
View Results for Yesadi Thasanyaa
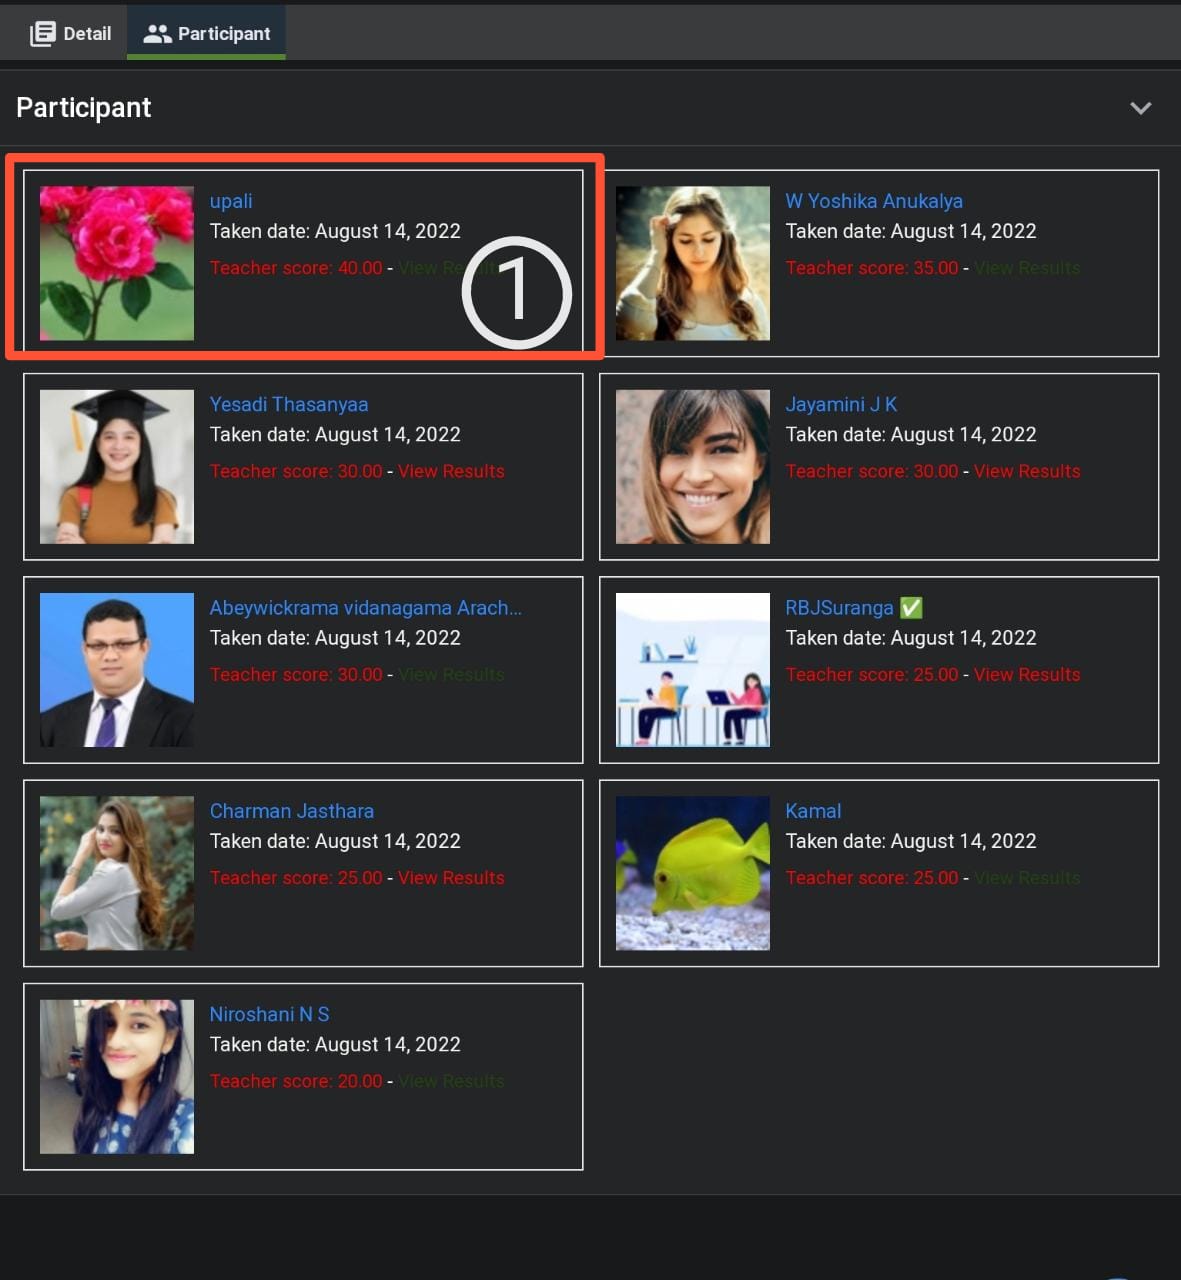pyautogui.click(x=451, y=471)
